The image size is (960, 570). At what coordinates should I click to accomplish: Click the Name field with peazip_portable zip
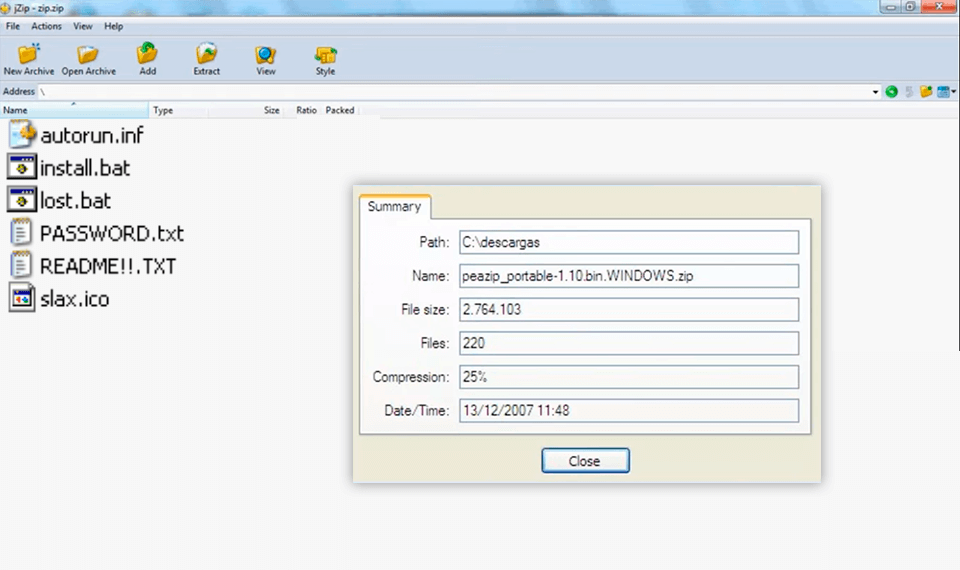tap(629, 276)
